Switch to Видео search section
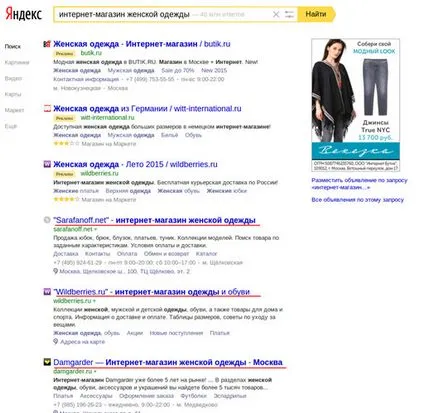 point(13,78)
